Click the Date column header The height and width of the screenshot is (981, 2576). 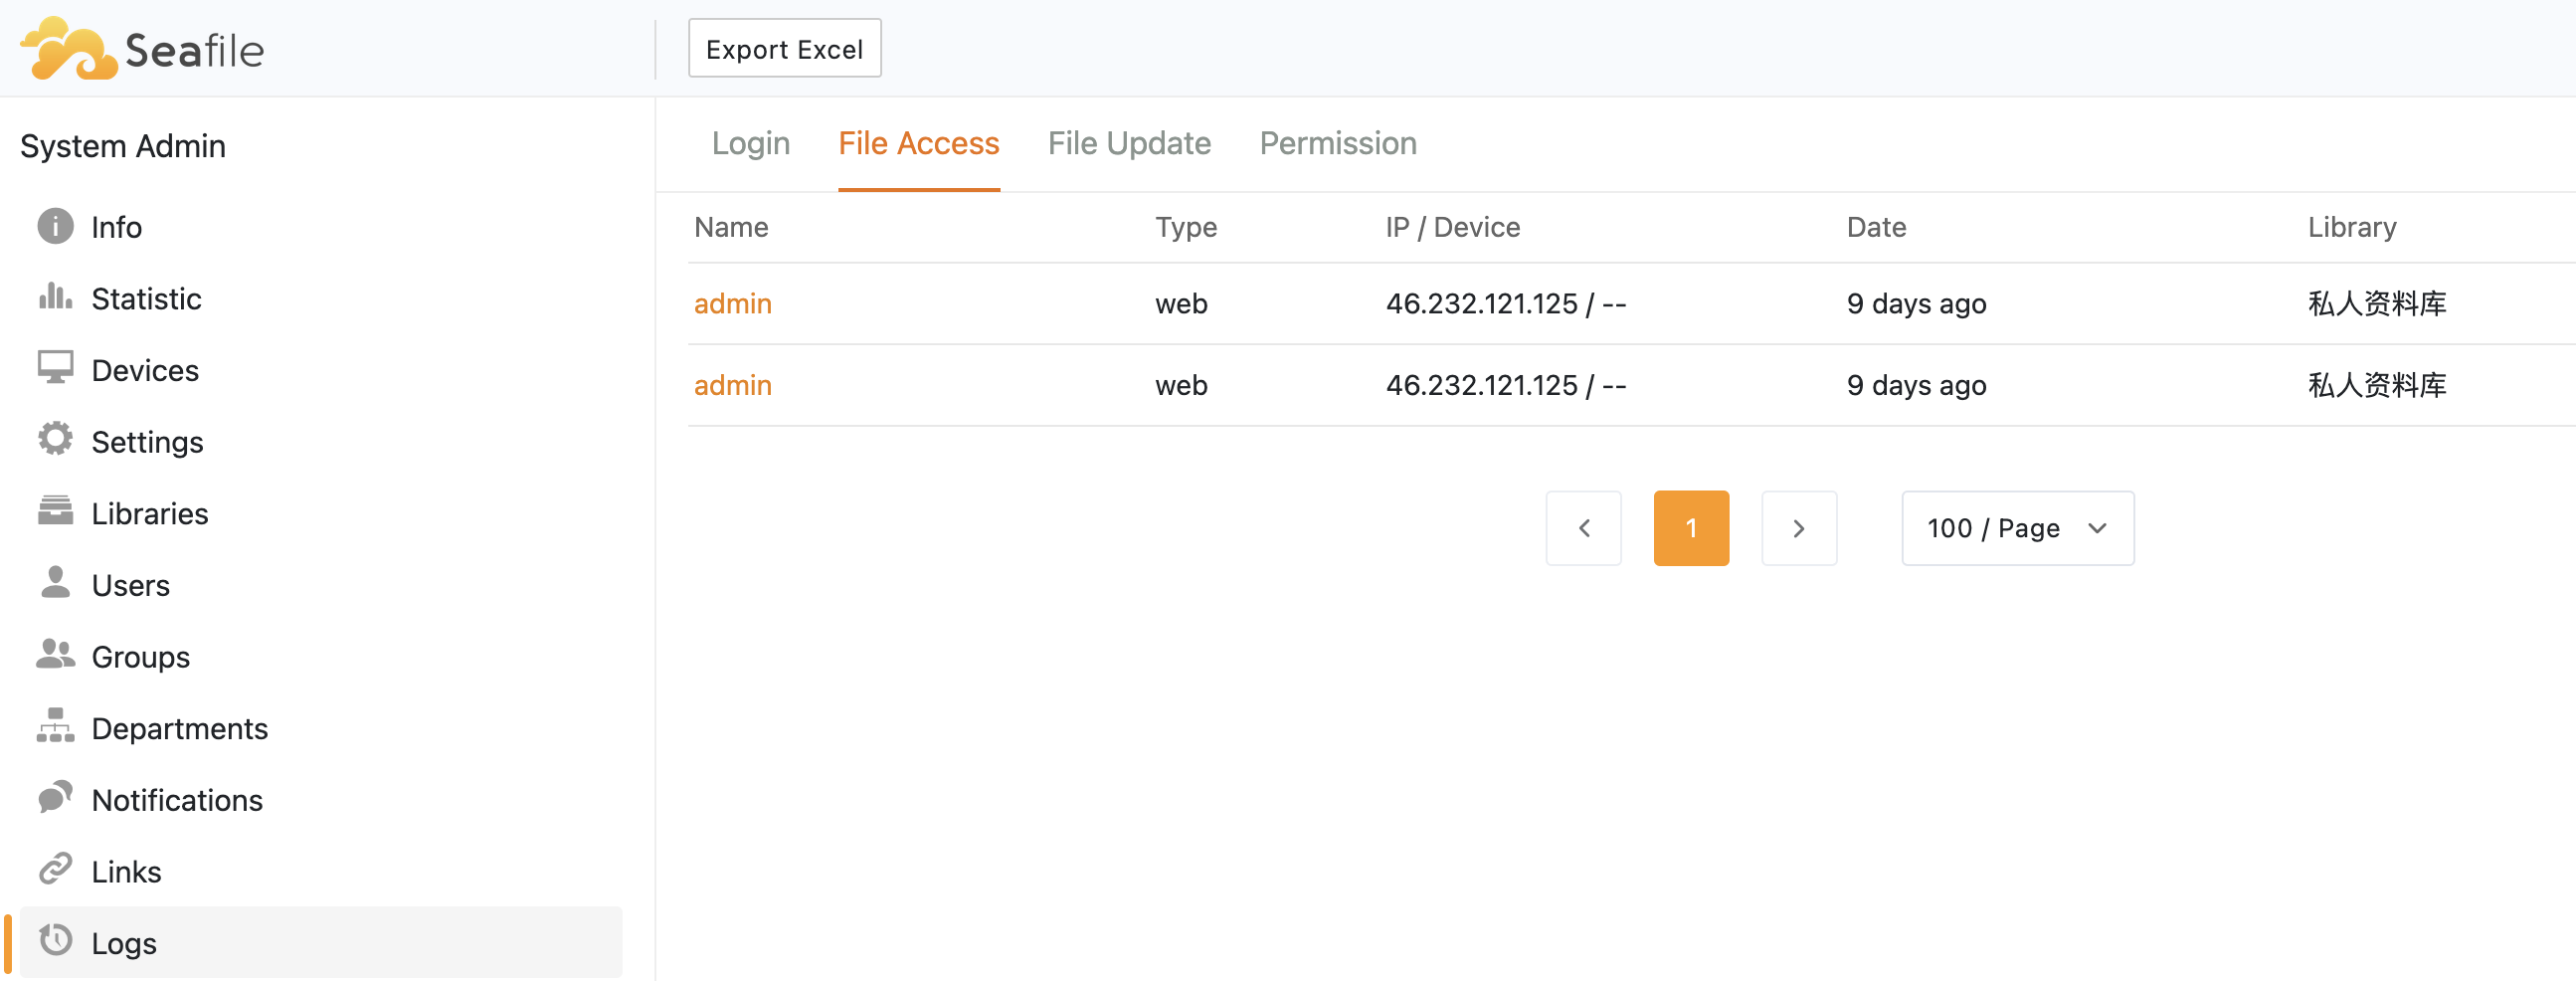(1876, 228)
